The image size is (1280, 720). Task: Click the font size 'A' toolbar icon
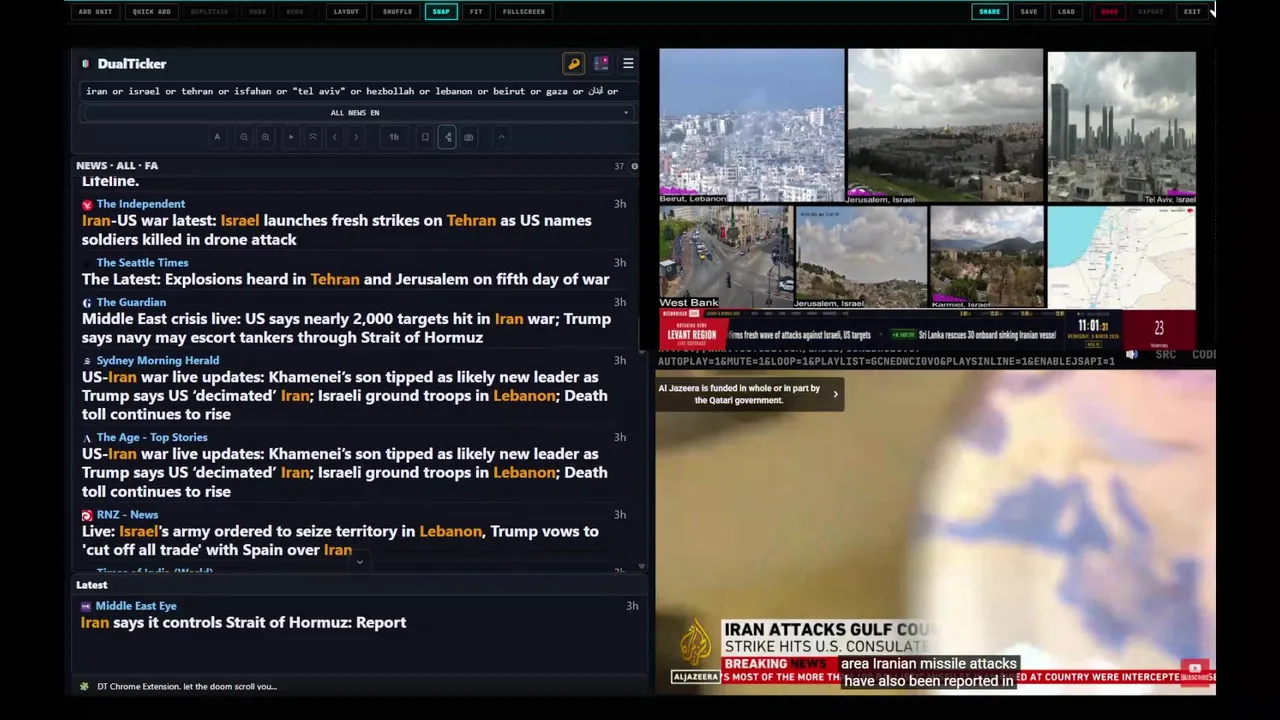[217, 137]
